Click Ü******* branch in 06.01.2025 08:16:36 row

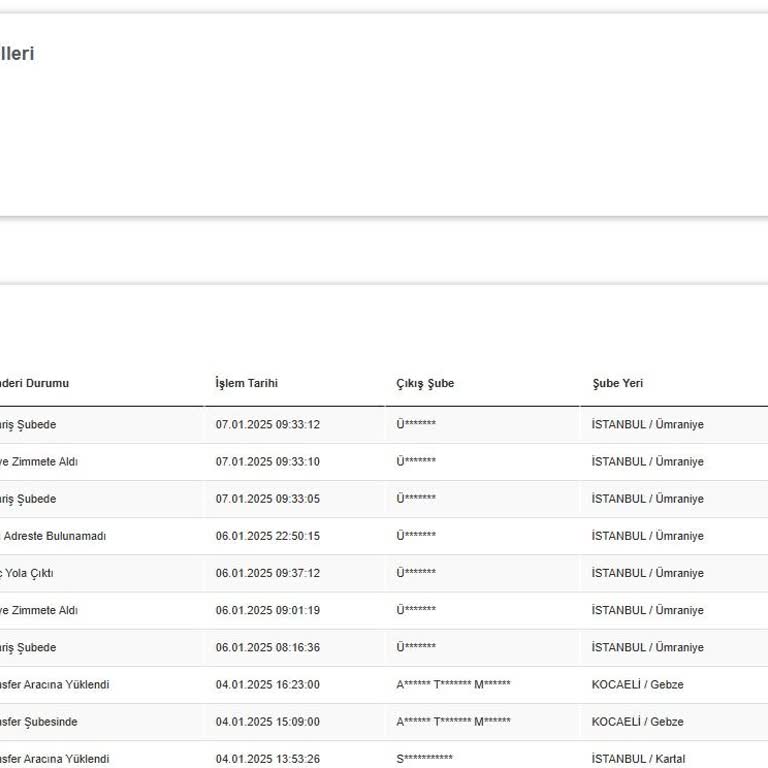click(x=416, y=647)
